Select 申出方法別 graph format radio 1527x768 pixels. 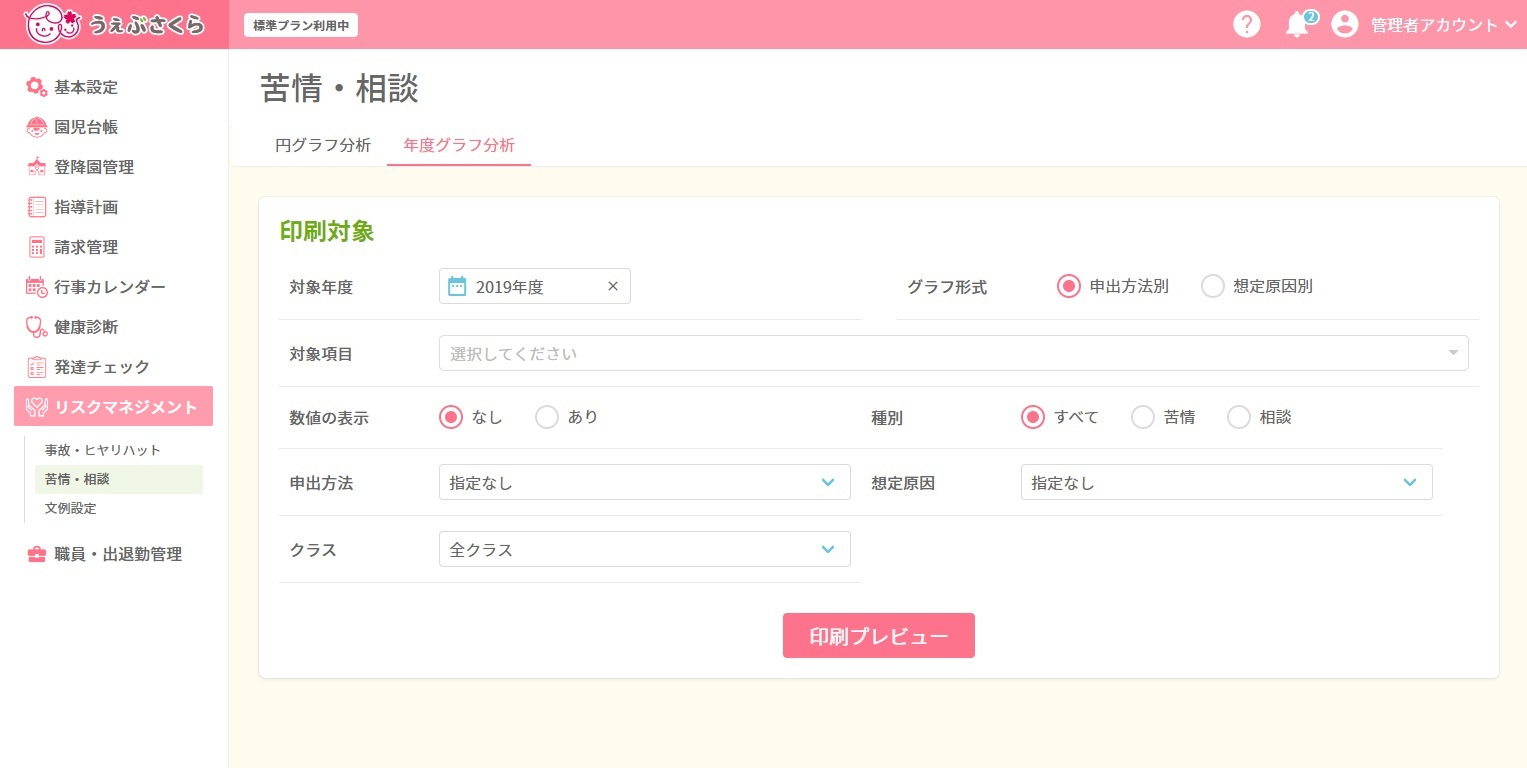click(1069, 286)
